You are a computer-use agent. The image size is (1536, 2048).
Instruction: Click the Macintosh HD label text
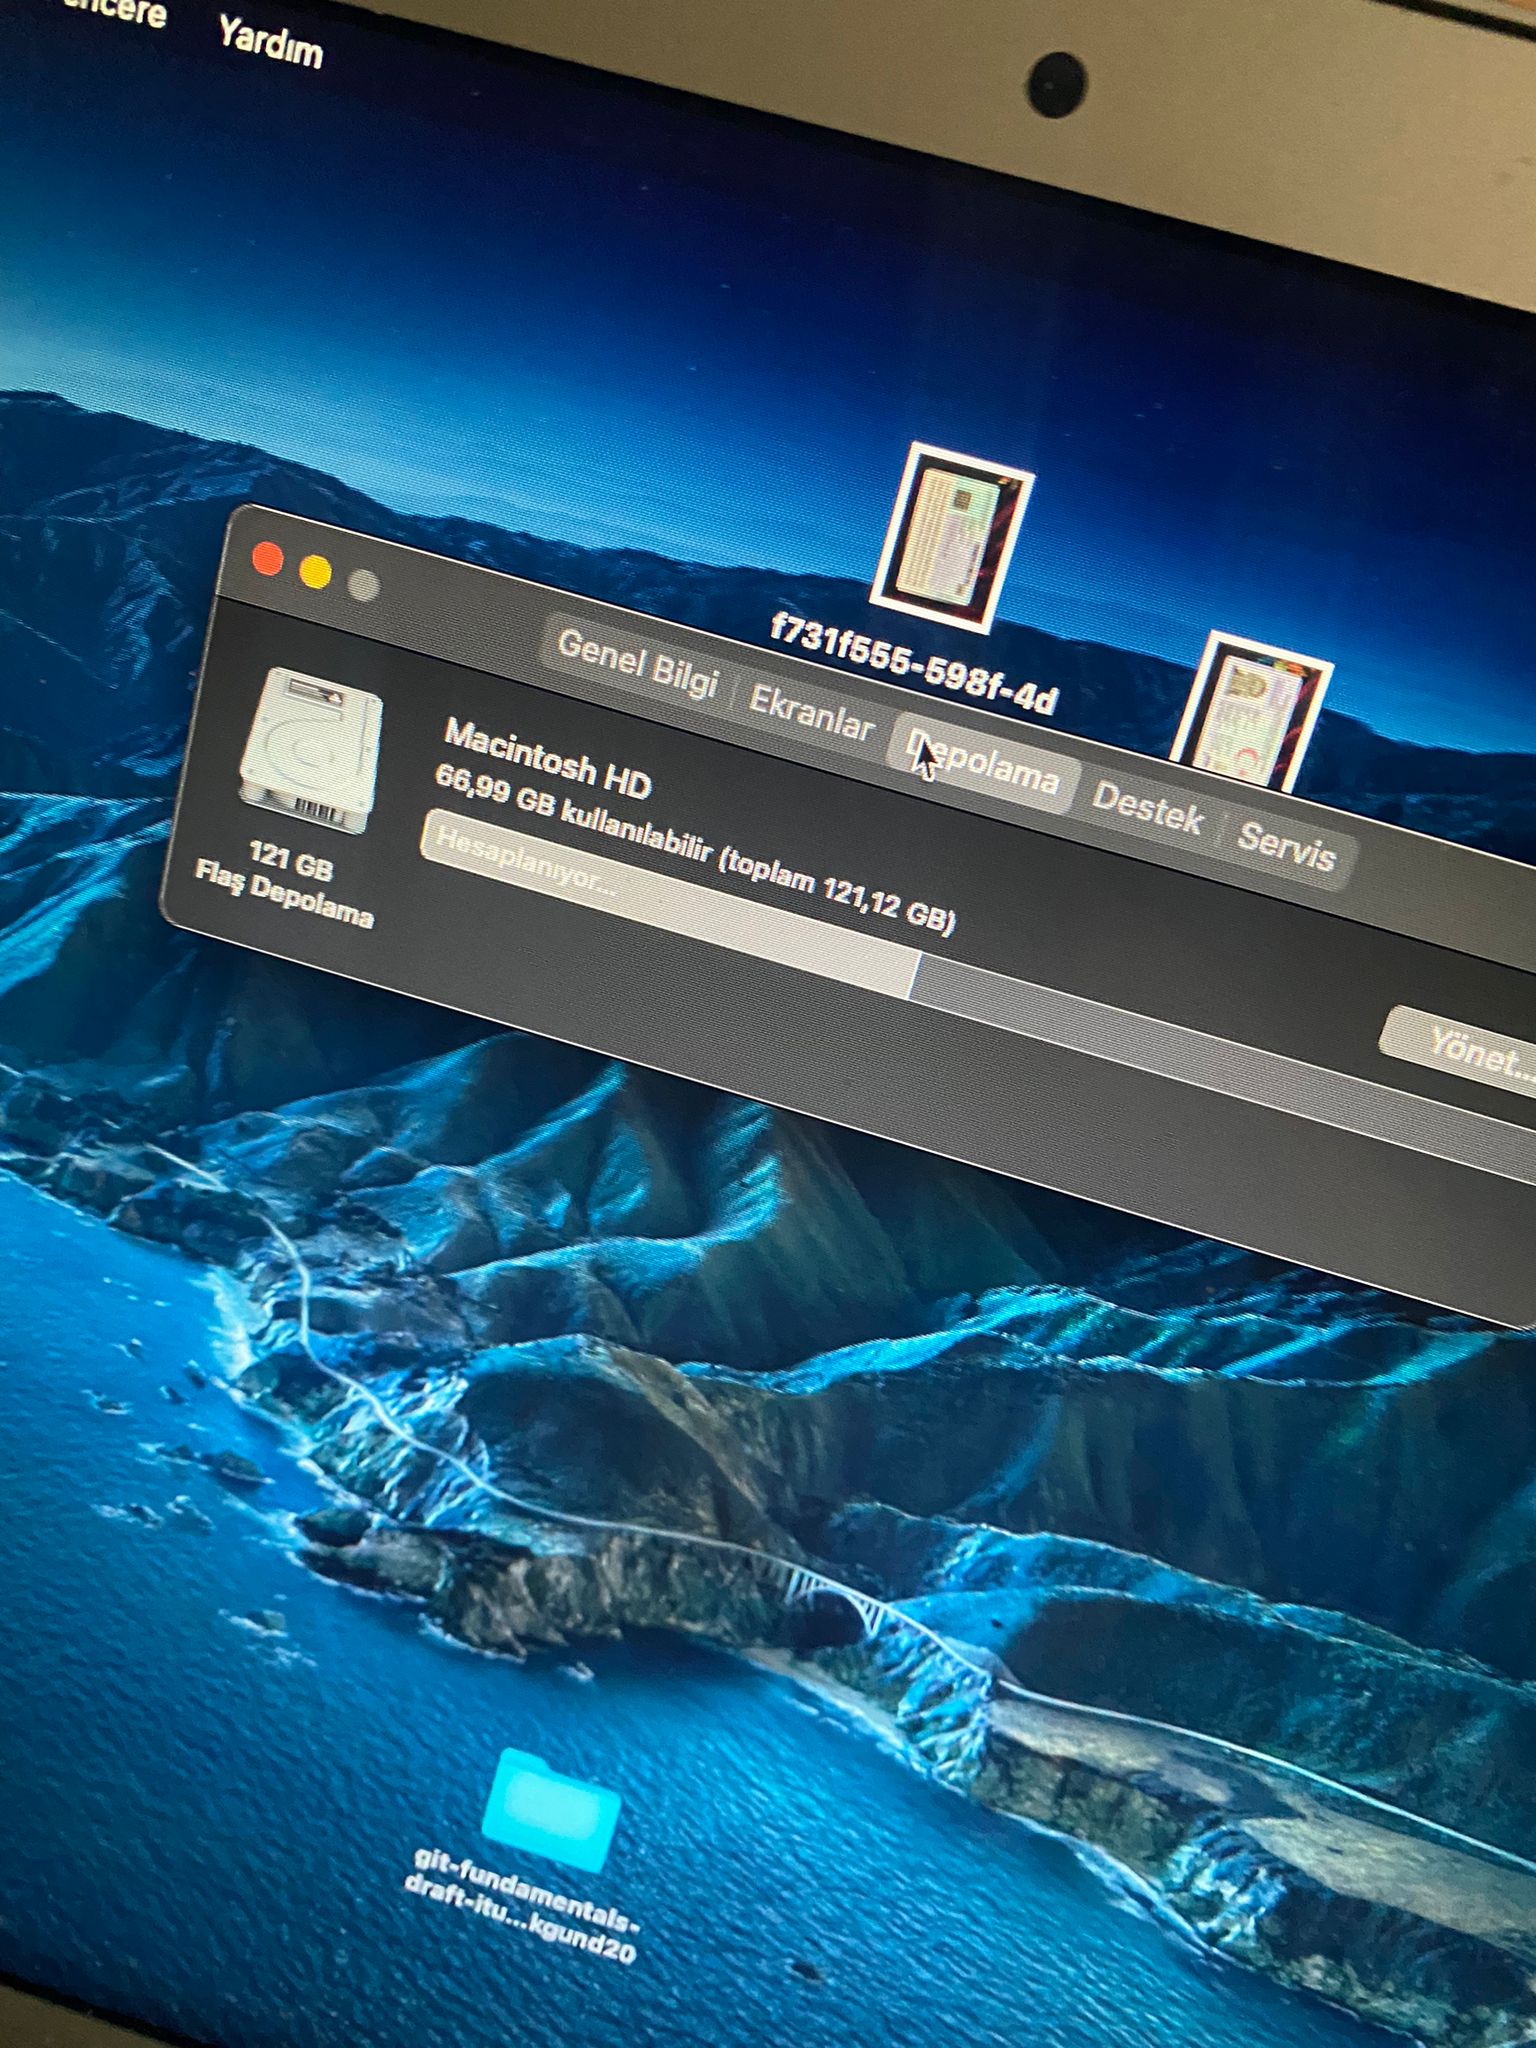pyautogui.click(x=547, y=760)
